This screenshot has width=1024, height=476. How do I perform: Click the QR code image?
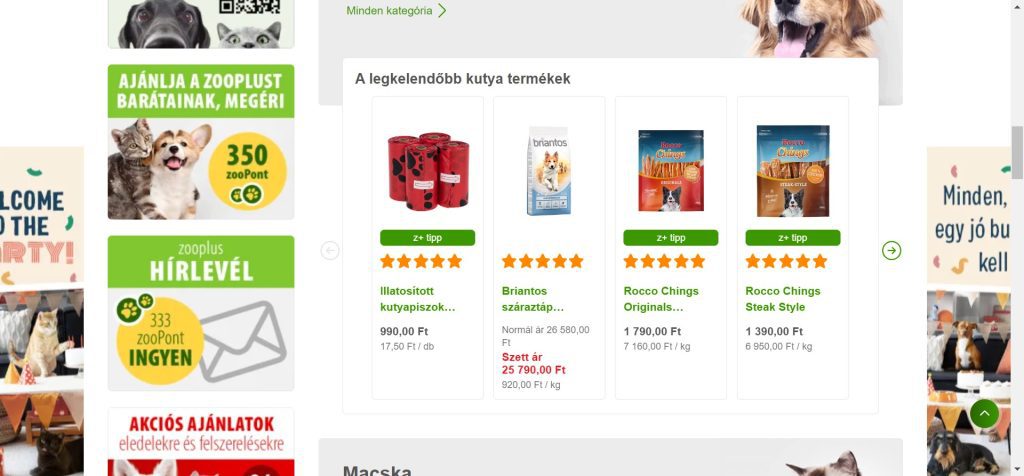(249, 7)
